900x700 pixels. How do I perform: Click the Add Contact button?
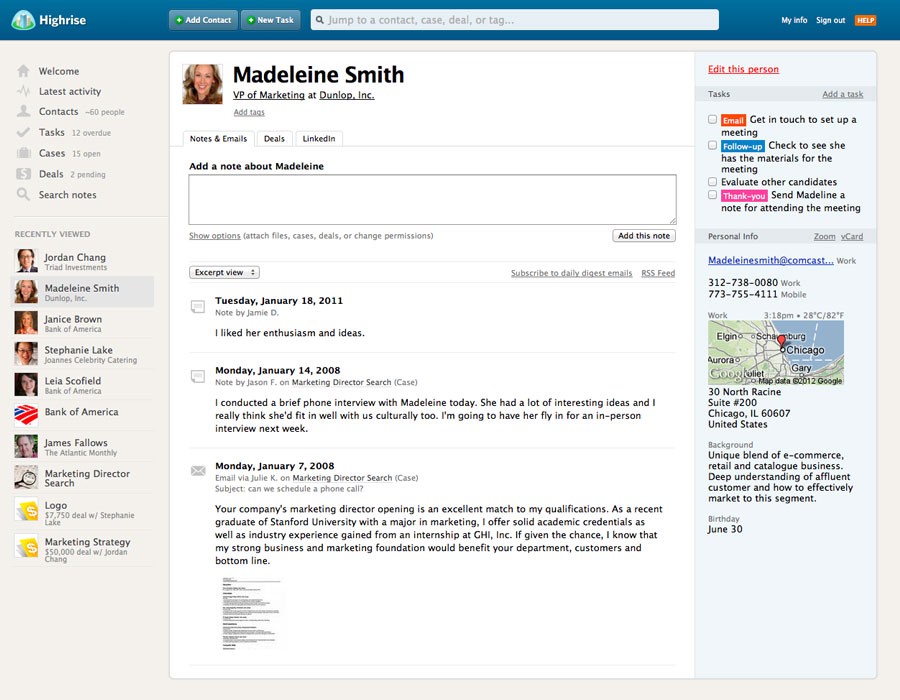(203, 20)
